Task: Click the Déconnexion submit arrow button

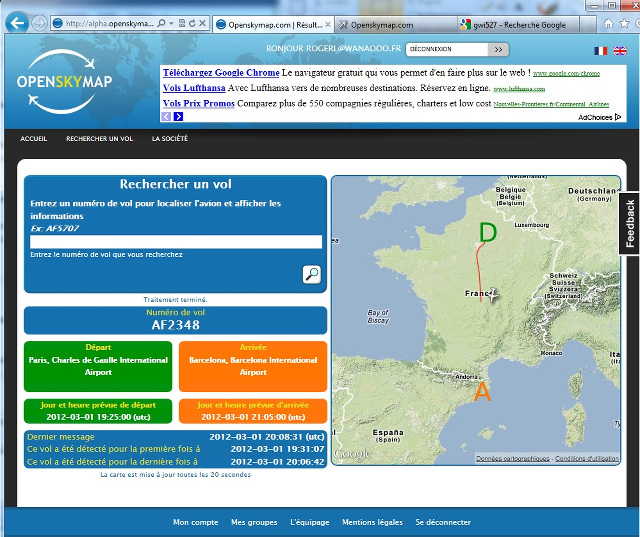Action: point(498,49)
